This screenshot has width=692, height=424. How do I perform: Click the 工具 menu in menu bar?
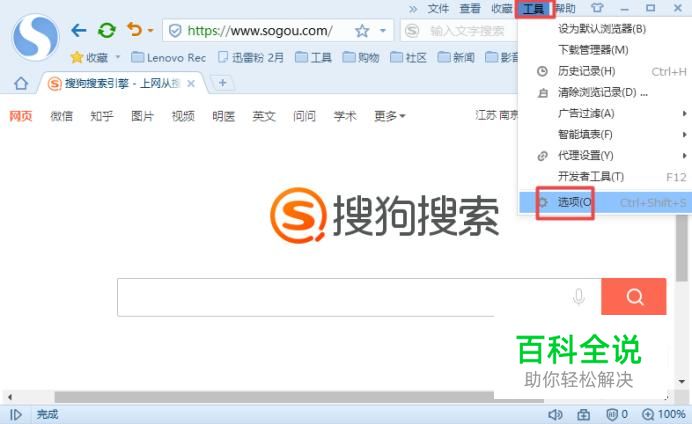(x=534, y=8)
